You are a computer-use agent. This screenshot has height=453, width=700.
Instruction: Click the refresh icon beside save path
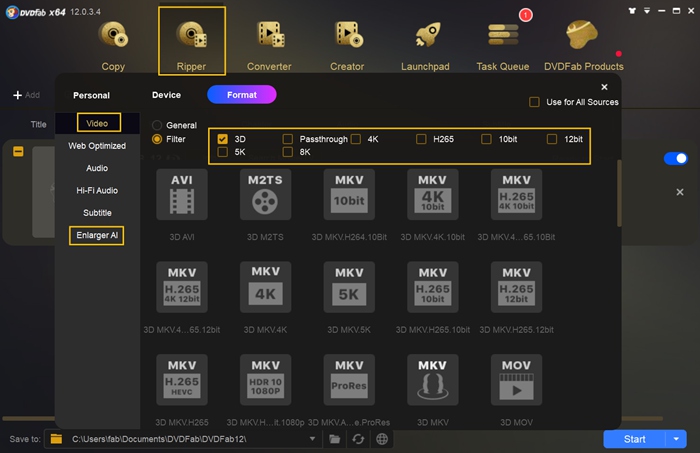(x=358, y=439)
